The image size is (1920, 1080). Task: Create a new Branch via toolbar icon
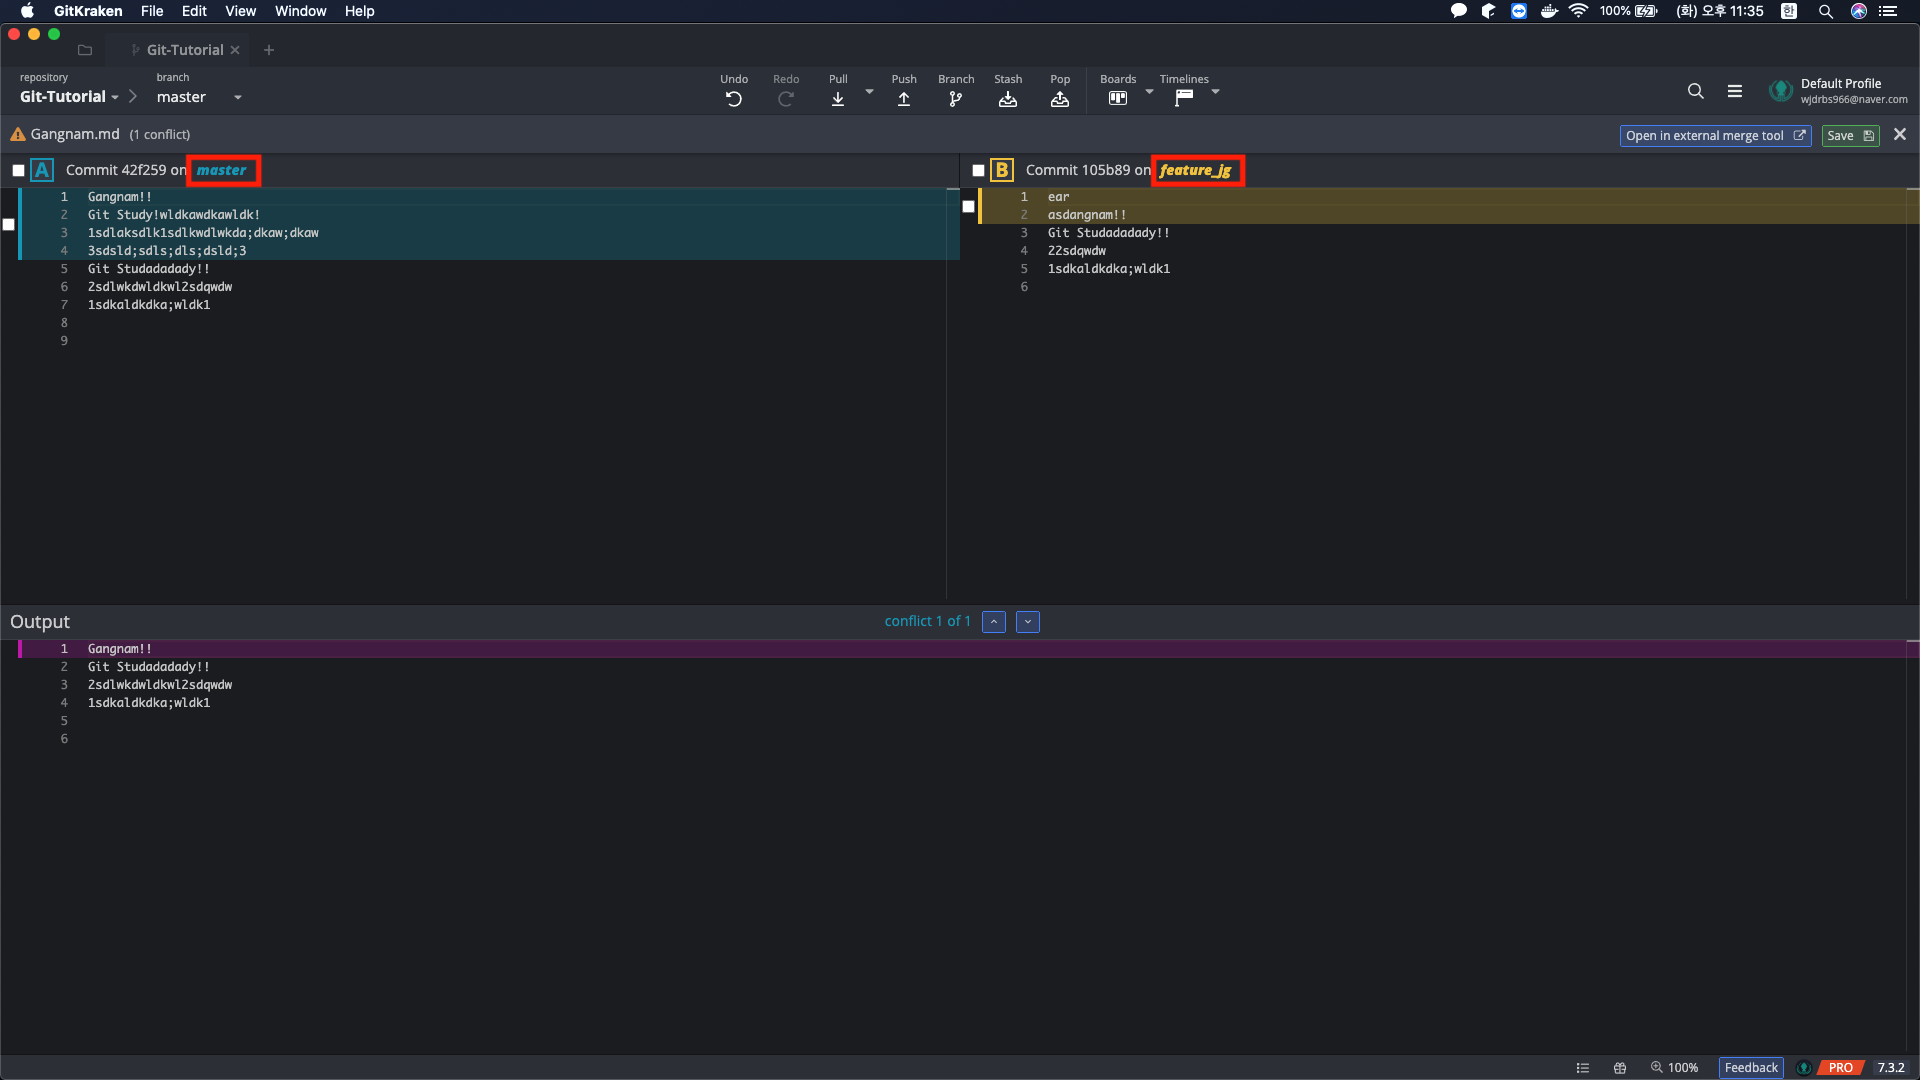pos(955,99)
